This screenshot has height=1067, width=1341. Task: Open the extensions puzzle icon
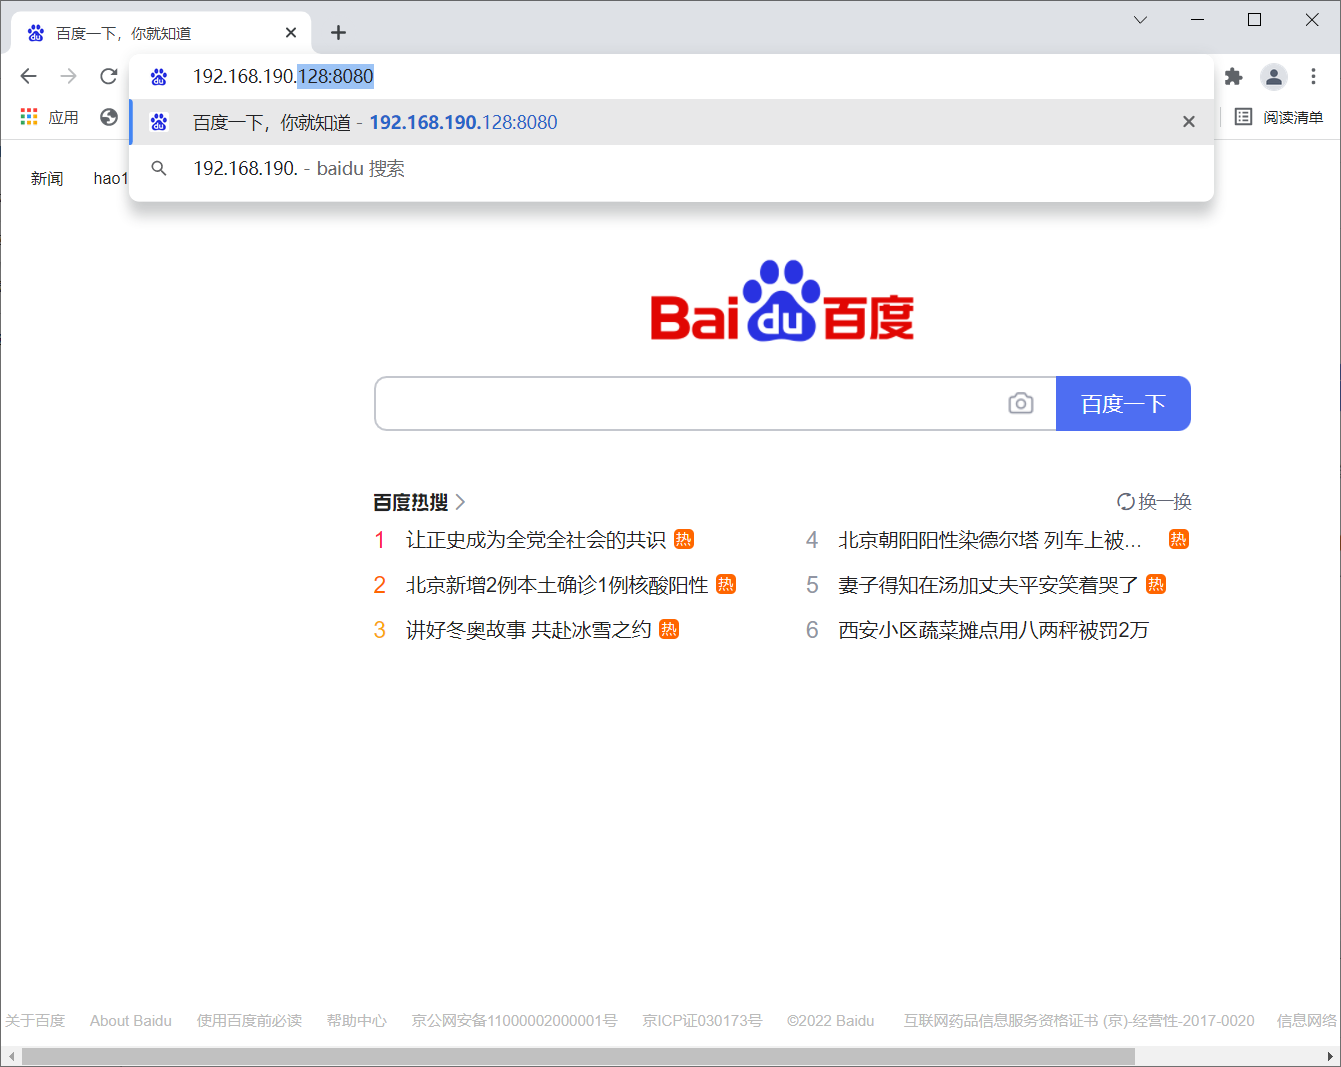(1233, 76)
